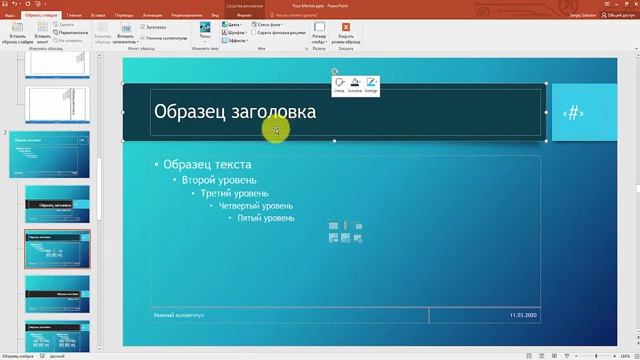
Task: Switch to slide sorter view in status bar
Action: click(x=542, y=356)
